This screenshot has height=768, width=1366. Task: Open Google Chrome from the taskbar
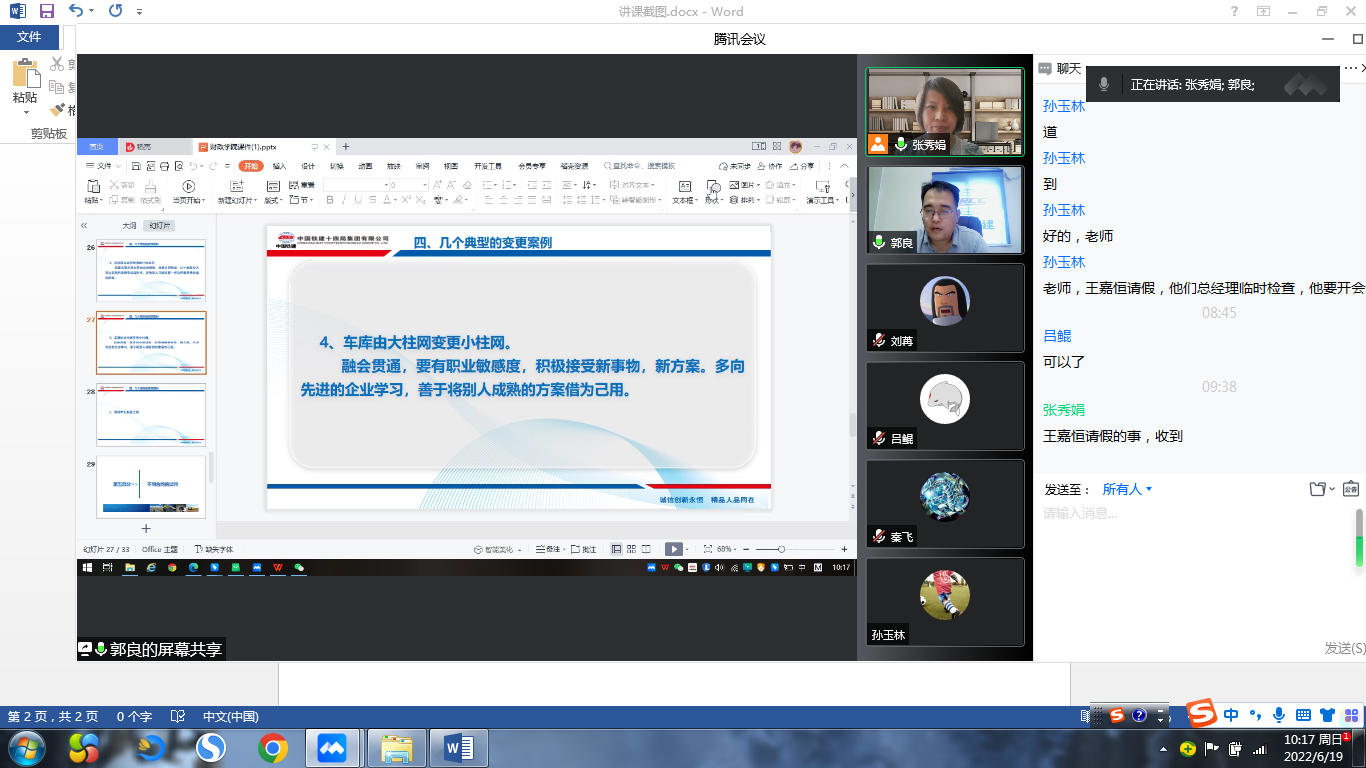click(x=272, y=748)
